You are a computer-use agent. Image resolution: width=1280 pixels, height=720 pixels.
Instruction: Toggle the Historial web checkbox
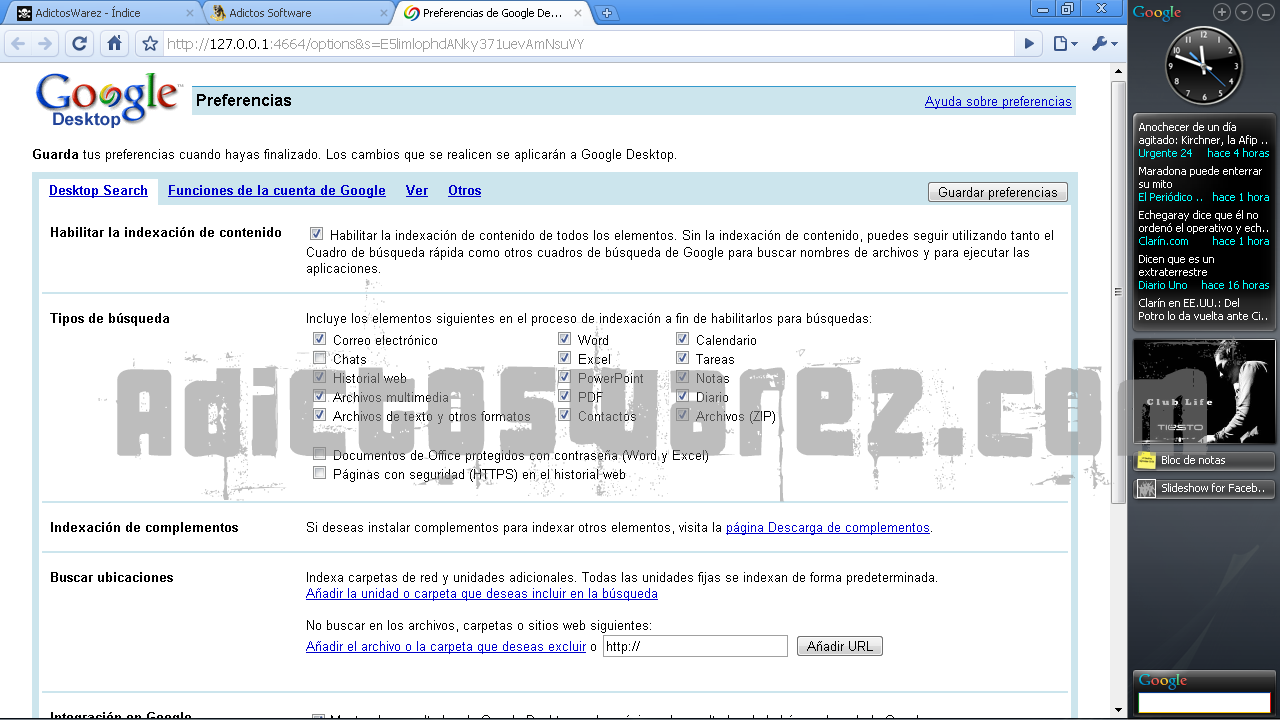click(320, 377)
